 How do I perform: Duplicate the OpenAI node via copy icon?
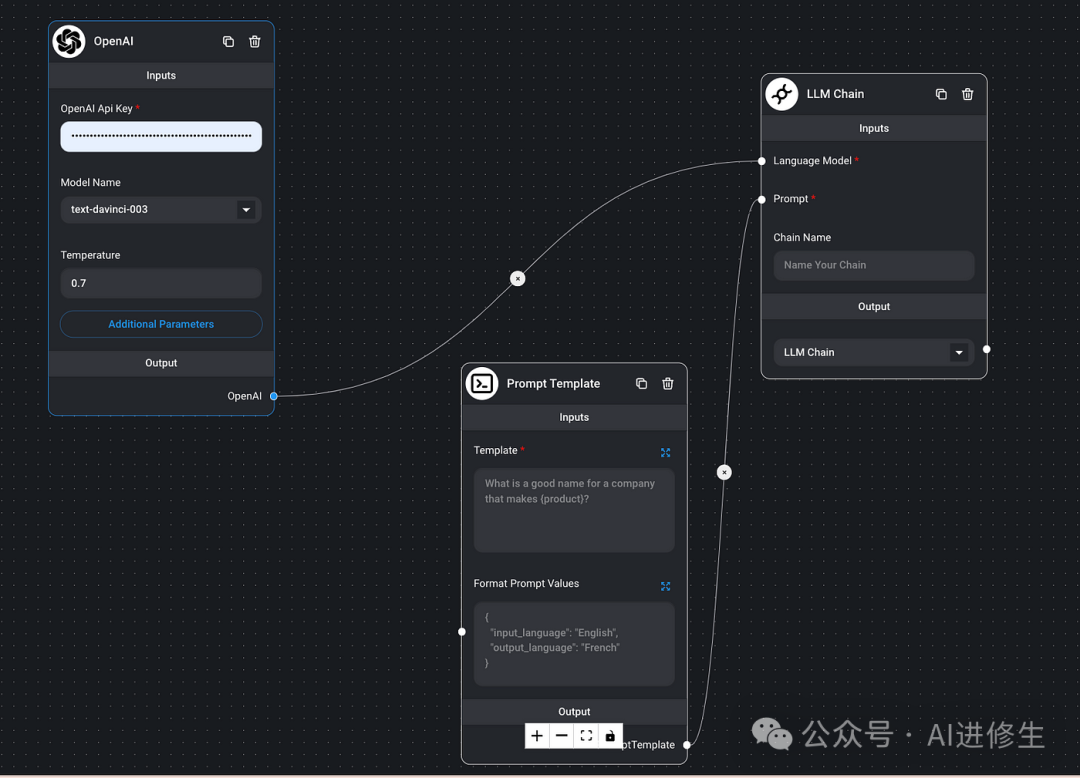[x=228, y=42]
